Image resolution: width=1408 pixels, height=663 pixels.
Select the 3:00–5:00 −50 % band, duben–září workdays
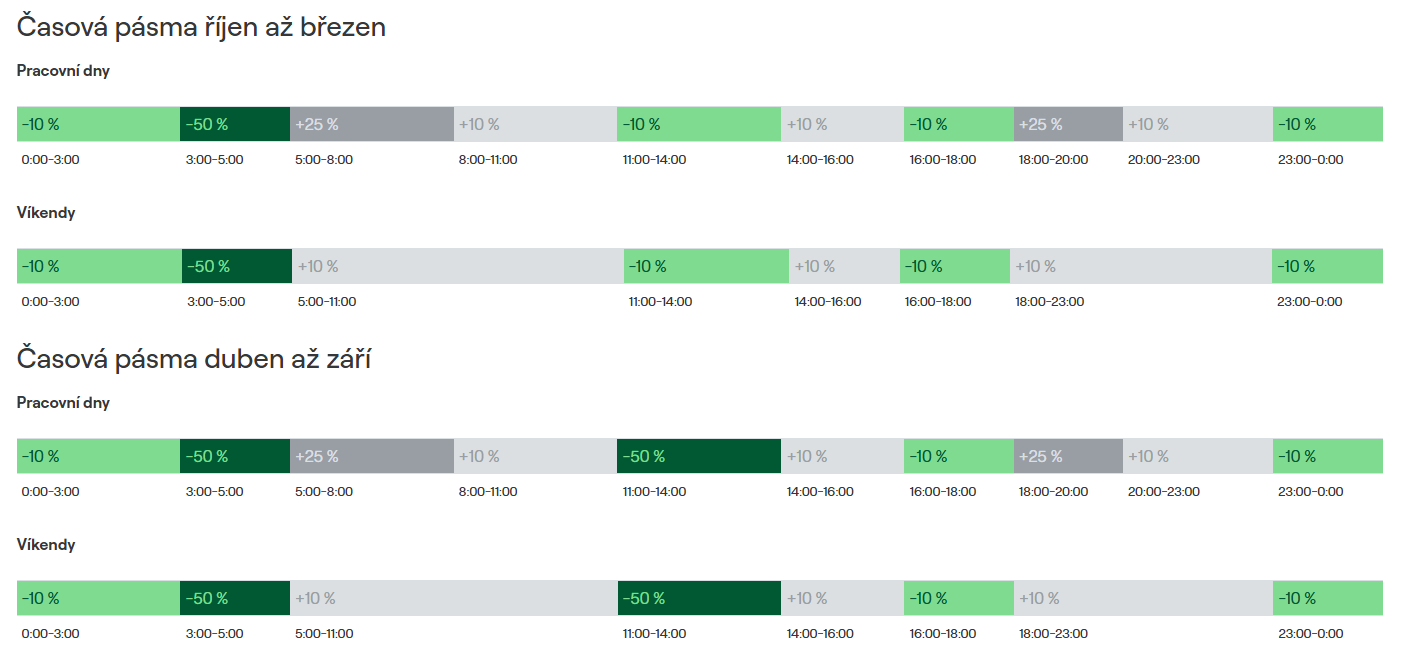click(234, 456)
